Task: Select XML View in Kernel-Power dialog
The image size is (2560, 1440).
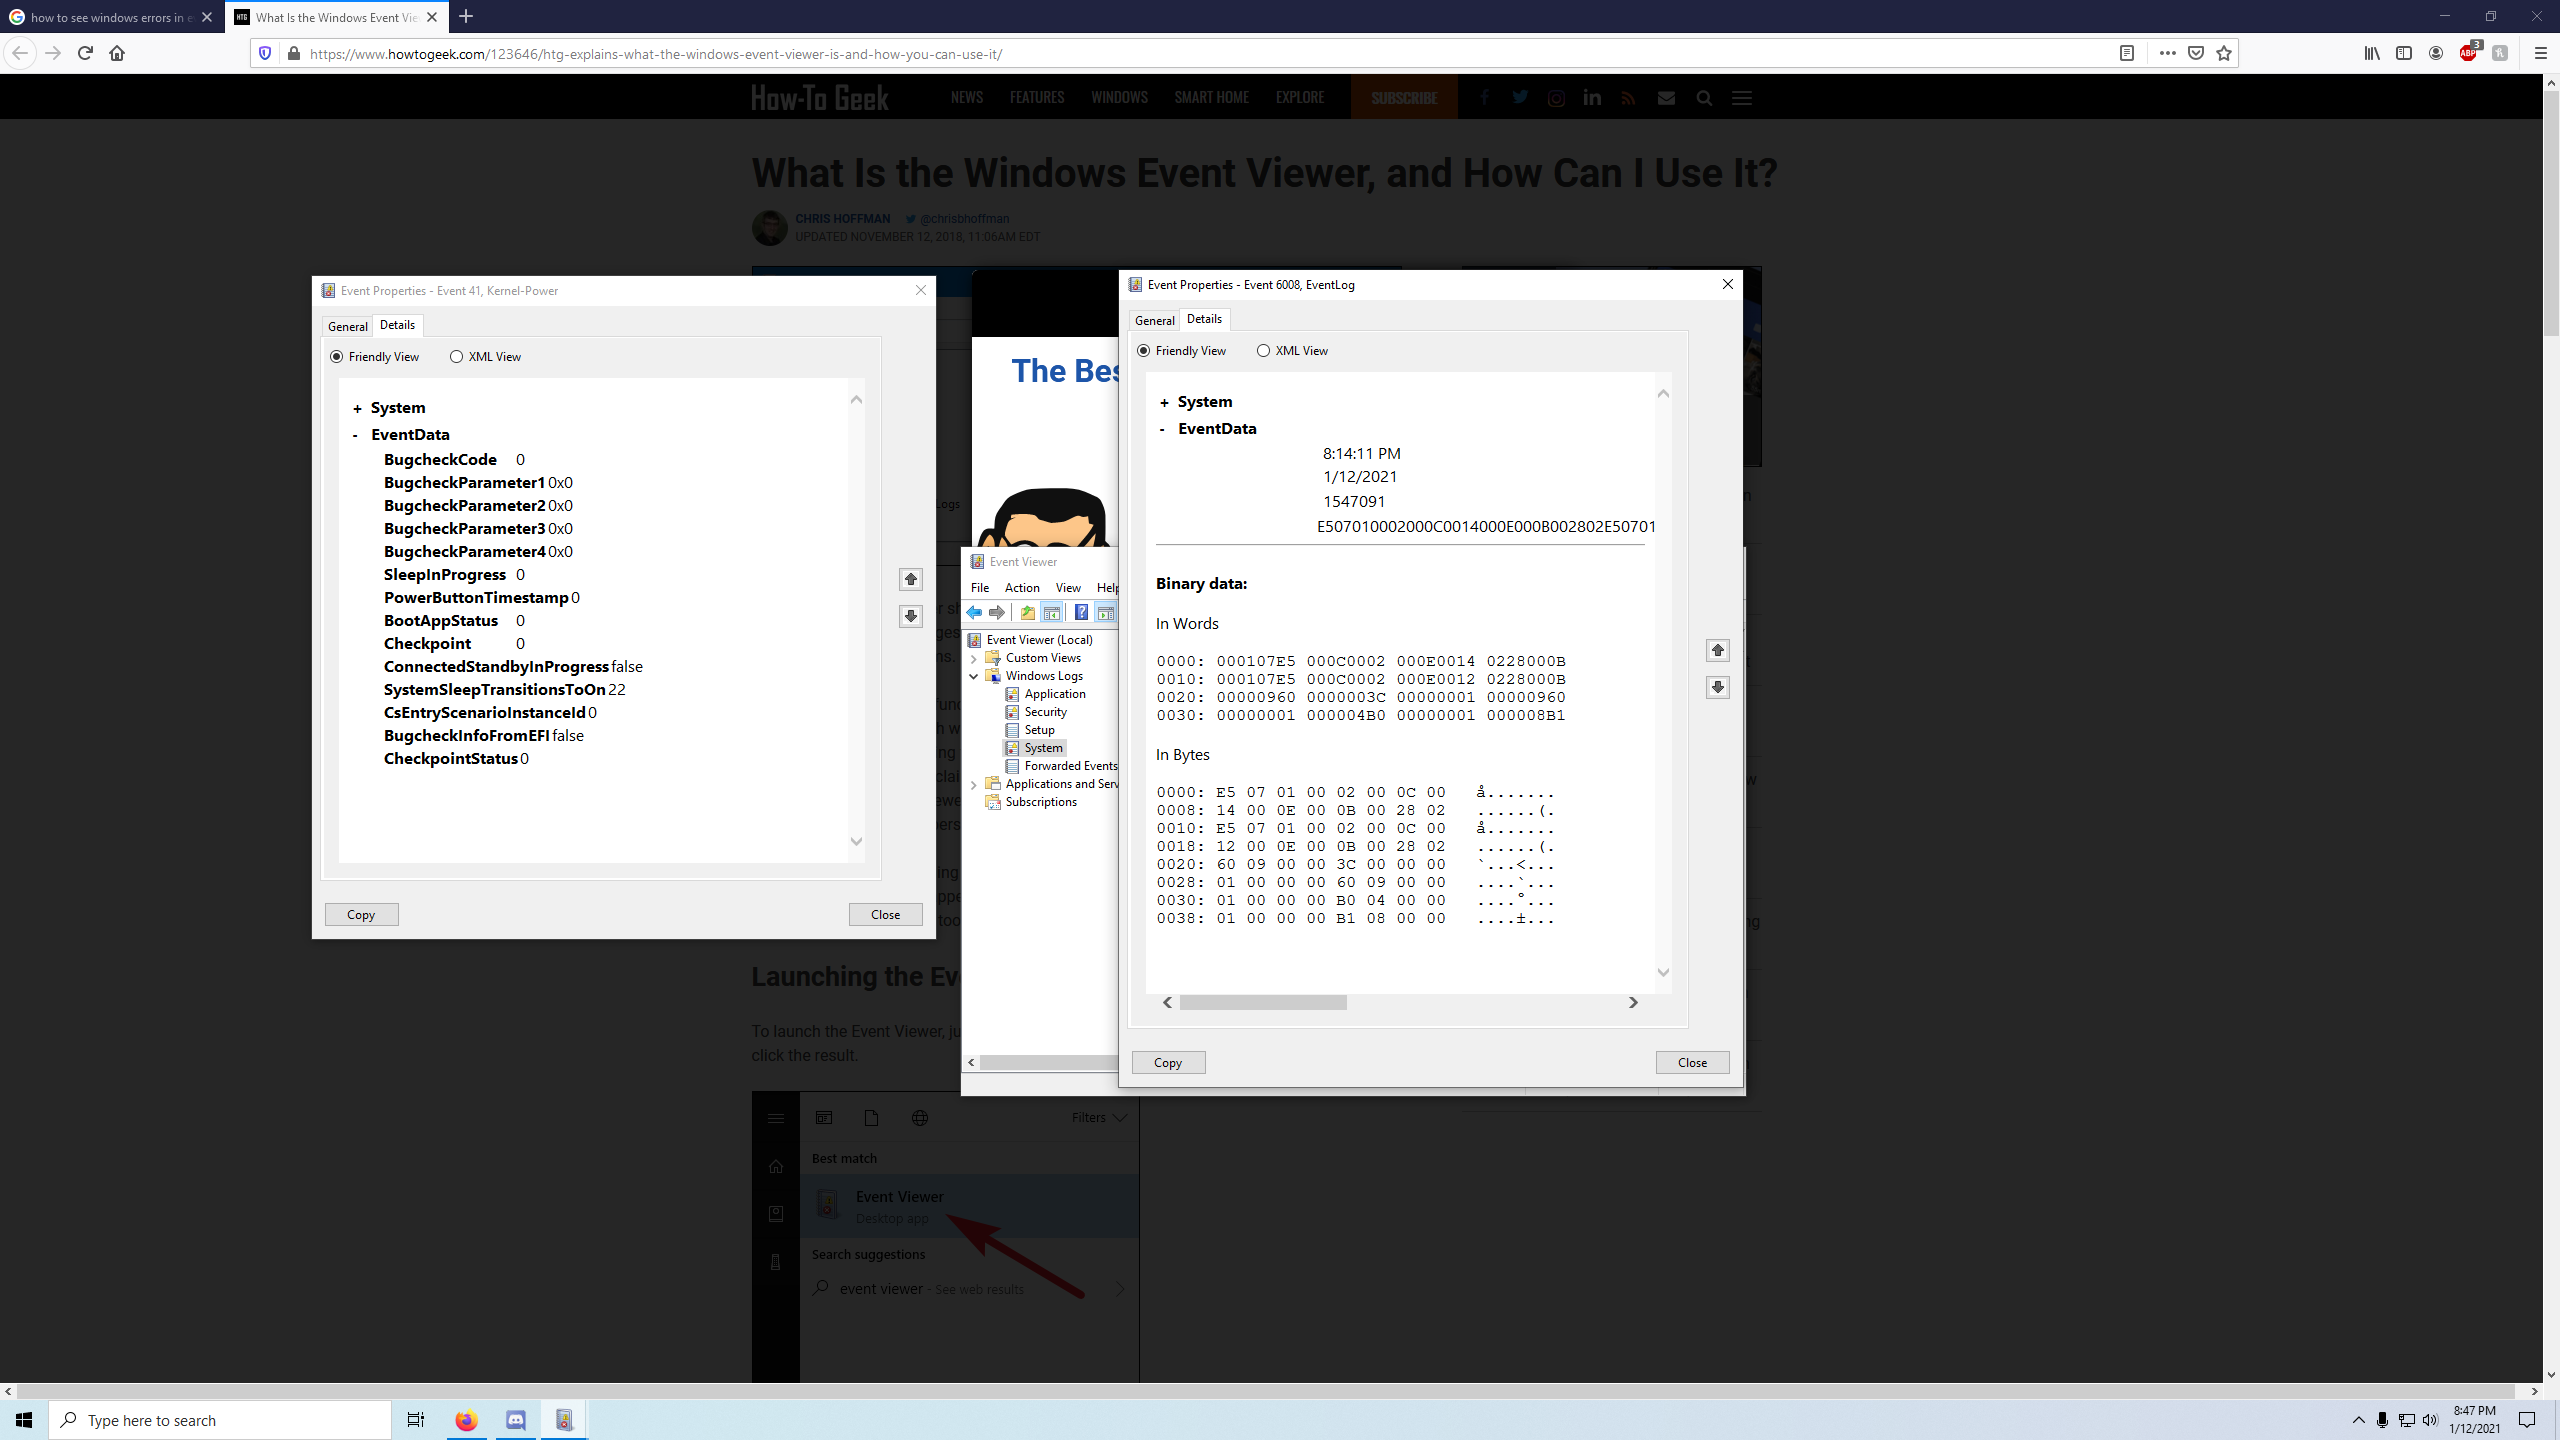Action: click(486, 357)
